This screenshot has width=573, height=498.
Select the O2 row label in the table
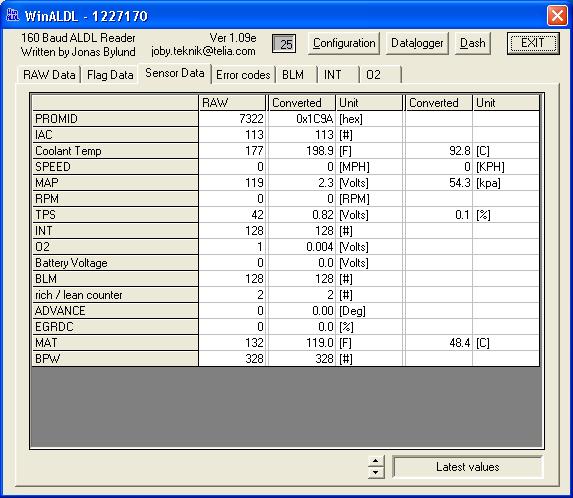pyautogui.click(x=115, y=247)
